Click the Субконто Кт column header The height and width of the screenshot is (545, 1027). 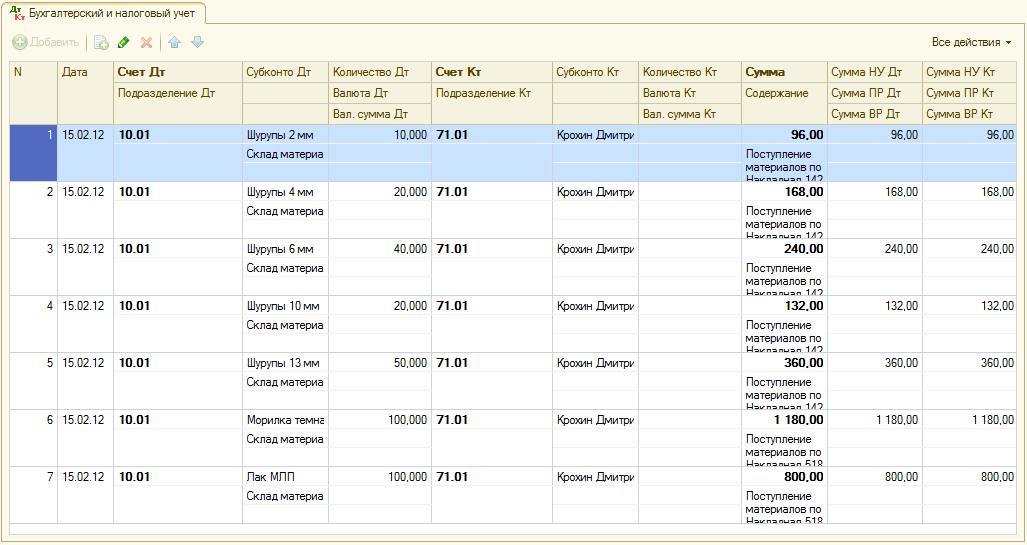pos(595,72)
